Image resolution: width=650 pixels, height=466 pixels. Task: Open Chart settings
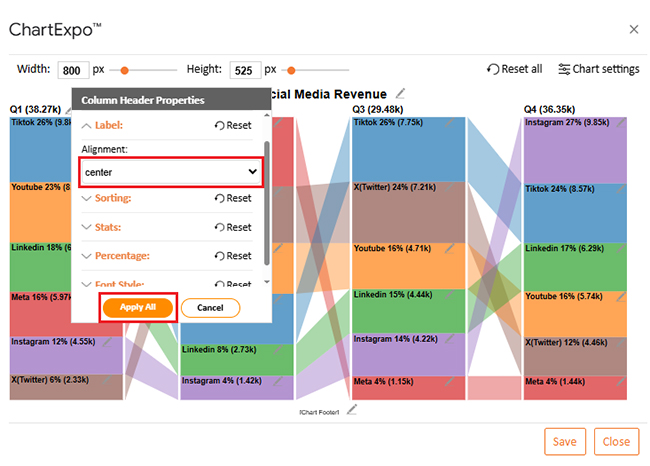(x=598, y=69)
